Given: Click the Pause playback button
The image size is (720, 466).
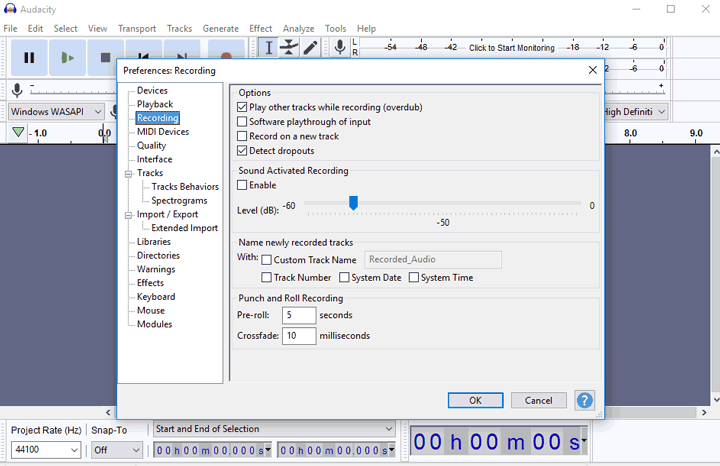Looking at the screenshot, I should click(x=29, y=58).
